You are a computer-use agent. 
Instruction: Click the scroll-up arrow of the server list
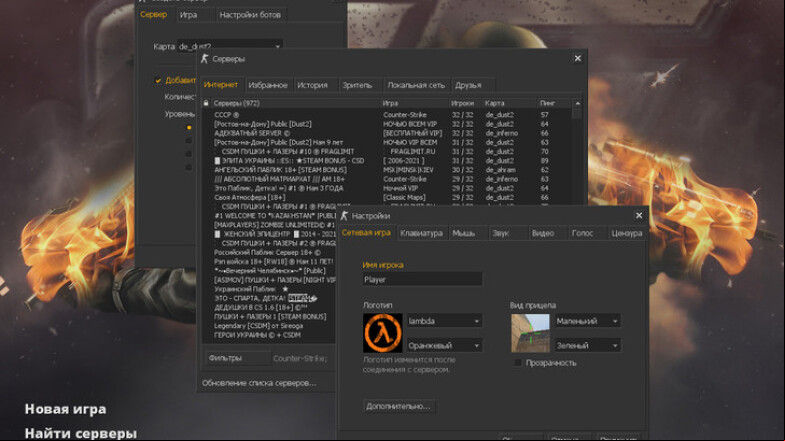coord(577,103)
